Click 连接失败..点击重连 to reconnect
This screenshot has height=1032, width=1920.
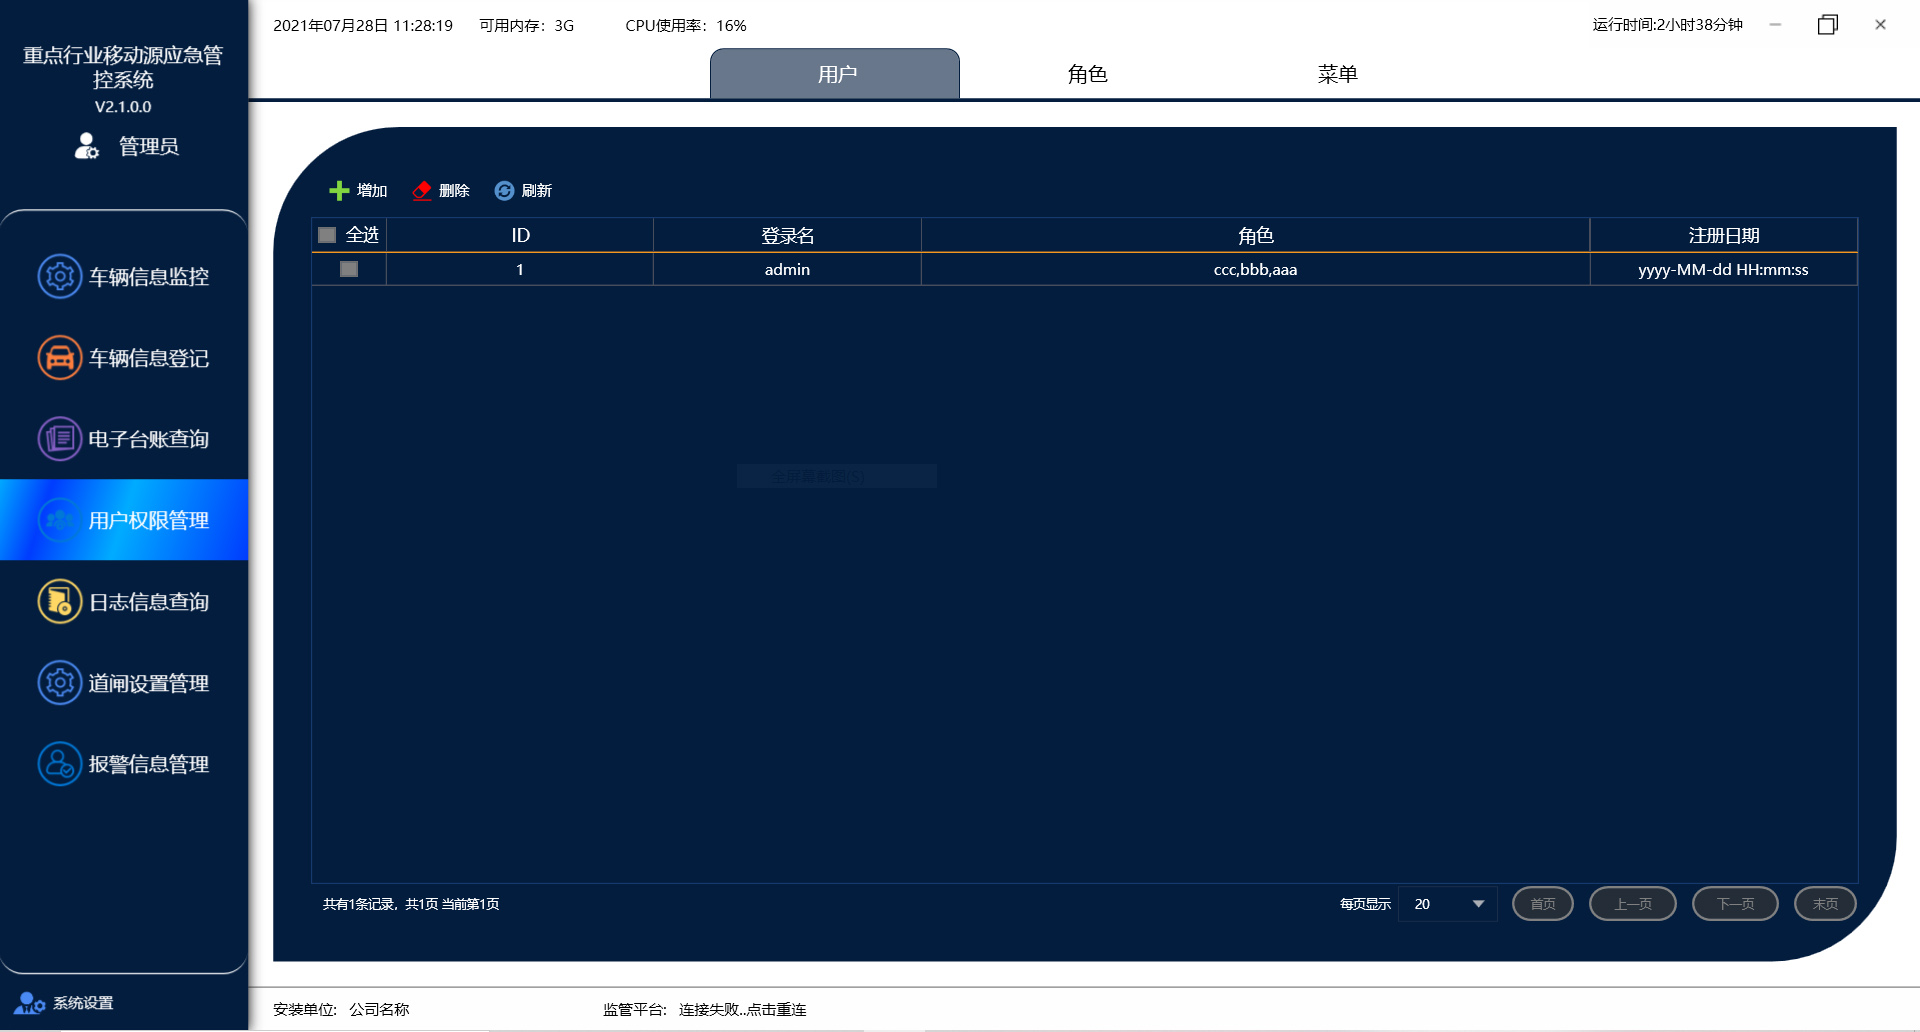(742, 1010)
